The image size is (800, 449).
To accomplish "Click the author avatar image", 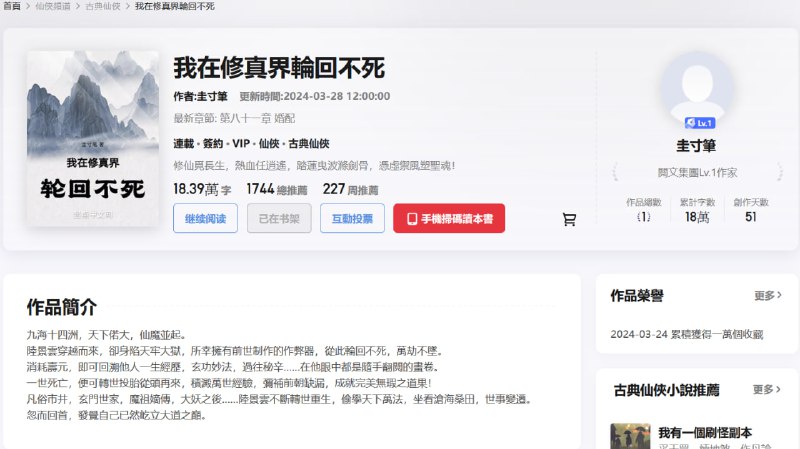I will pos(697,87).
